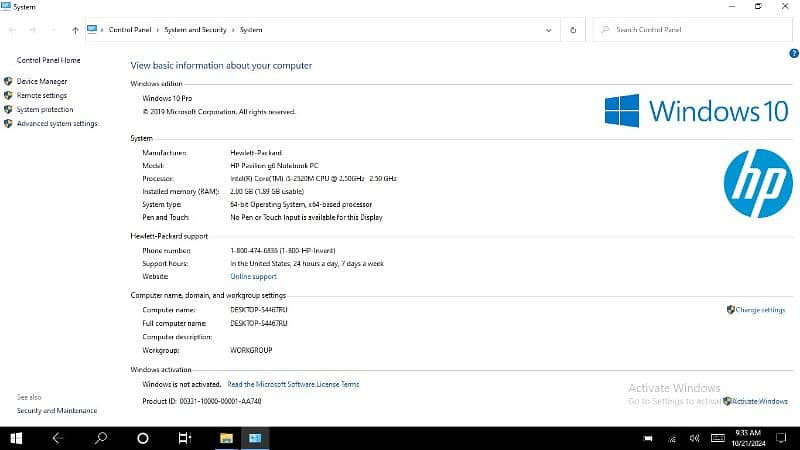Open Task View on the taskbar
This screenshot has height=450, width=800.
click(x=184, y=438)
